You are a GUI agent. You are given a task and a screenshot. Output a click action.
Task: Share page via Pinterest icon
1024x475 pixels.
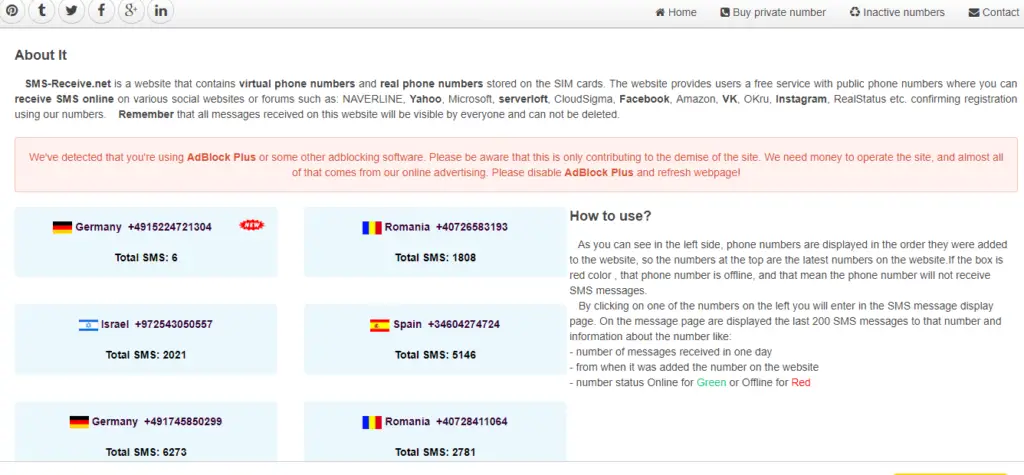(x=12, y=11)
